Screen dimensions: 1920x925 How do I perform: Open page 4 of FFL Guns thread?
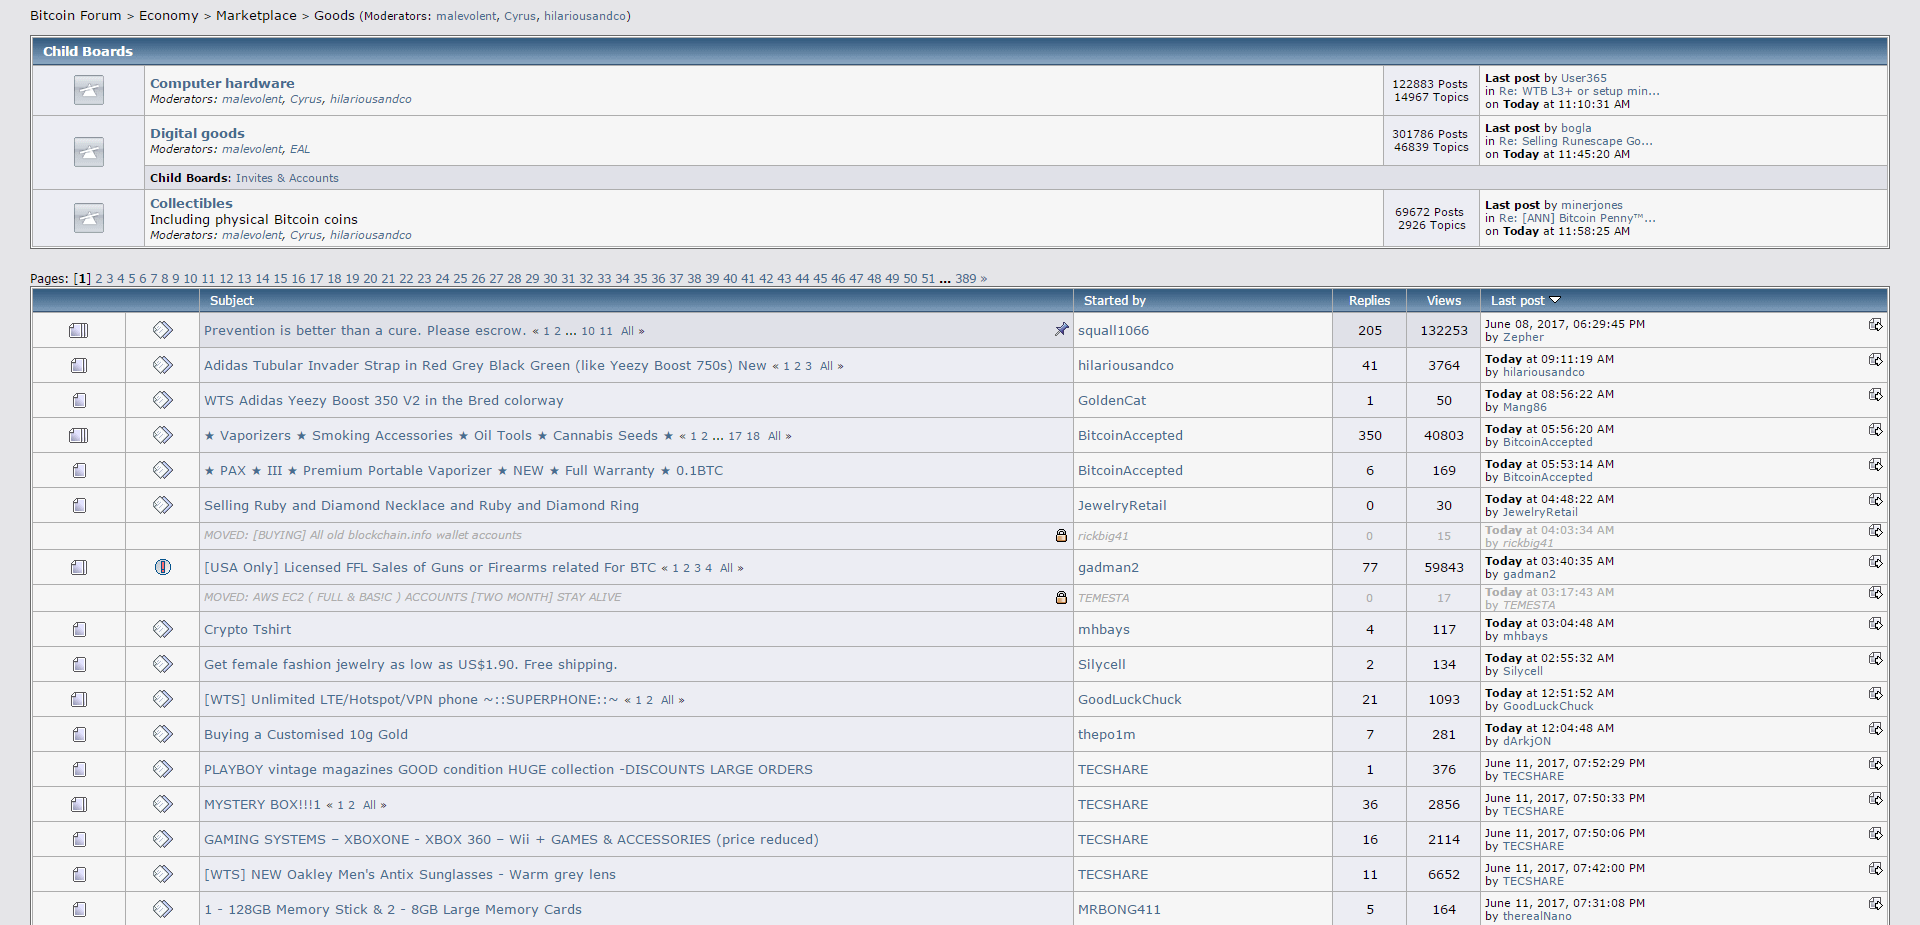708,568
